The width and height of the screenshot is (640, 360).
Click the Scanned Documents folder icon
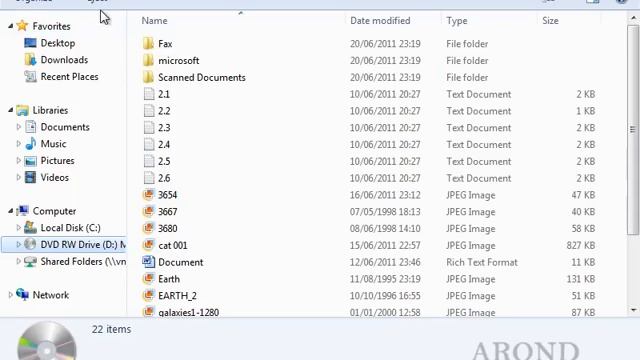(x=149, y=77)
